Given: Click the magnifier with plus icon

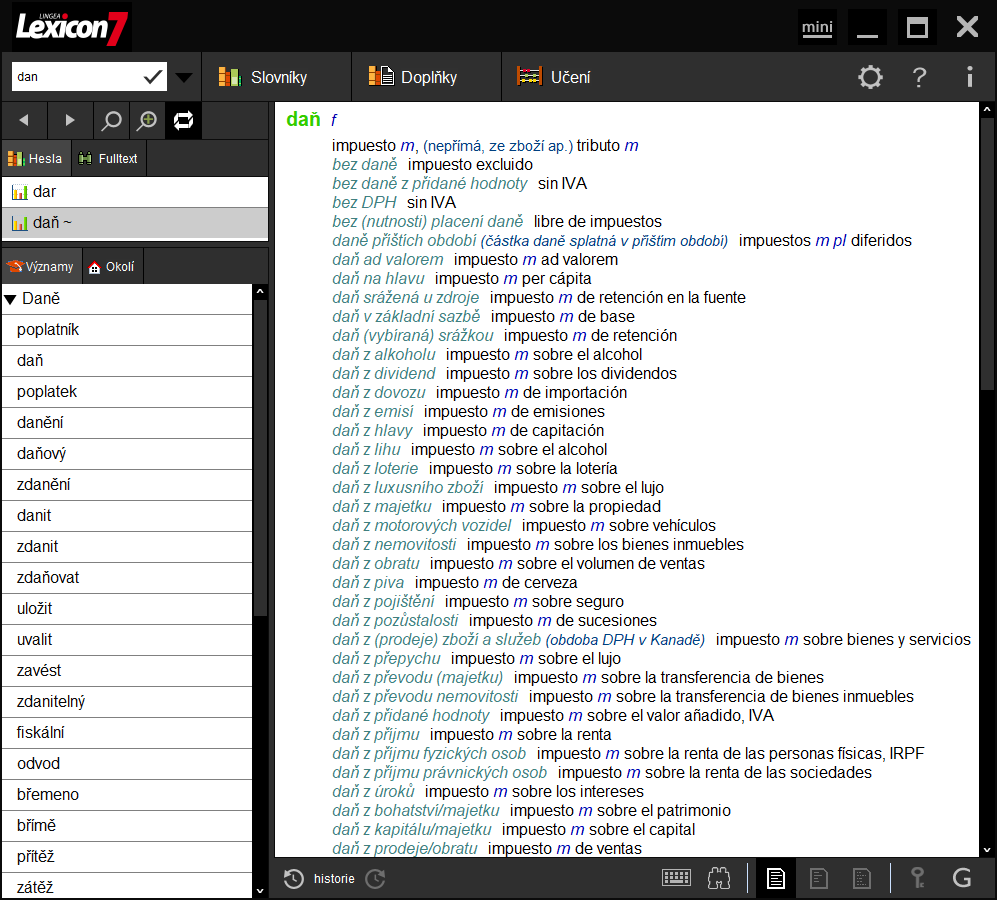Looking at the screenshot, I should point(147,121).
